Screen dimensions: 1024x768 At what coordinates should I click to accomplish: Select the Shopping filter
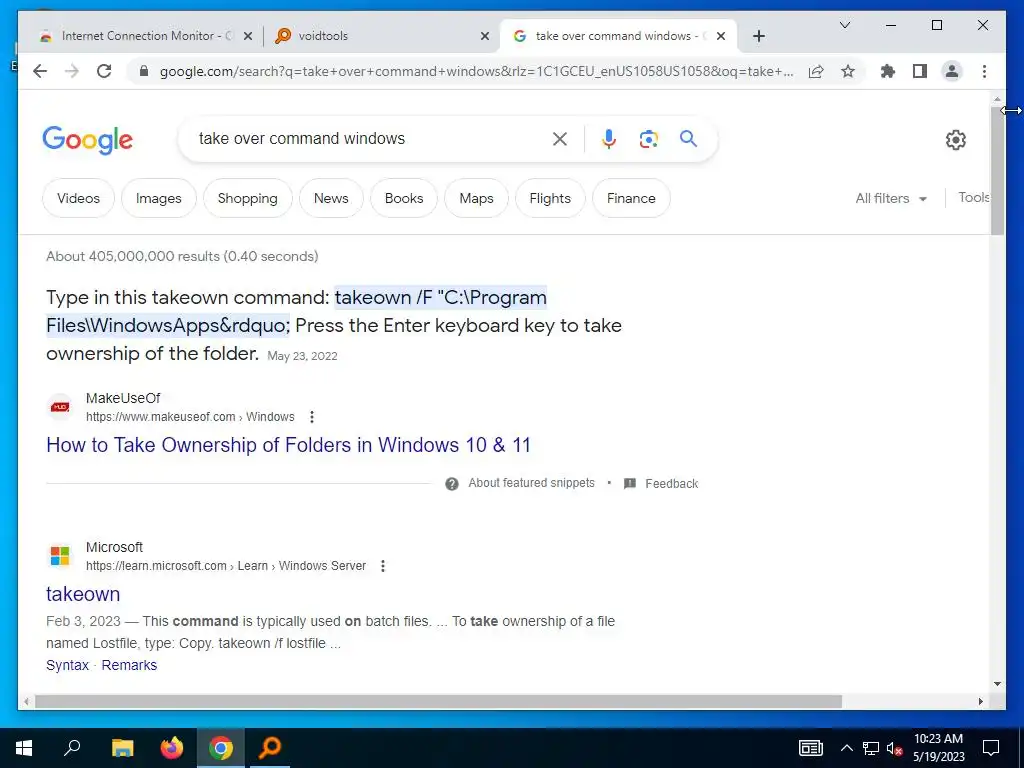(x=248, y=198)
